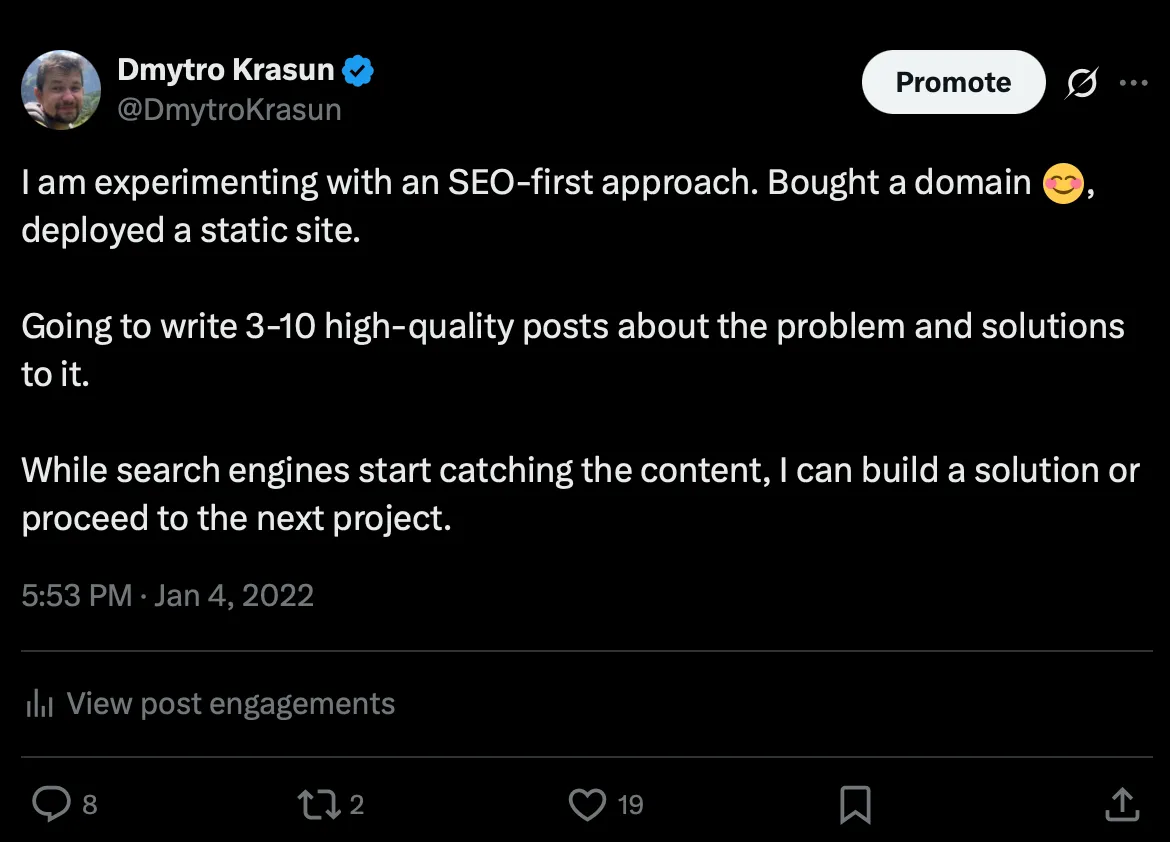Open the reply composer via speech bubble icon
Viewport: 1170px width, 842px height.
pos(52,803)
